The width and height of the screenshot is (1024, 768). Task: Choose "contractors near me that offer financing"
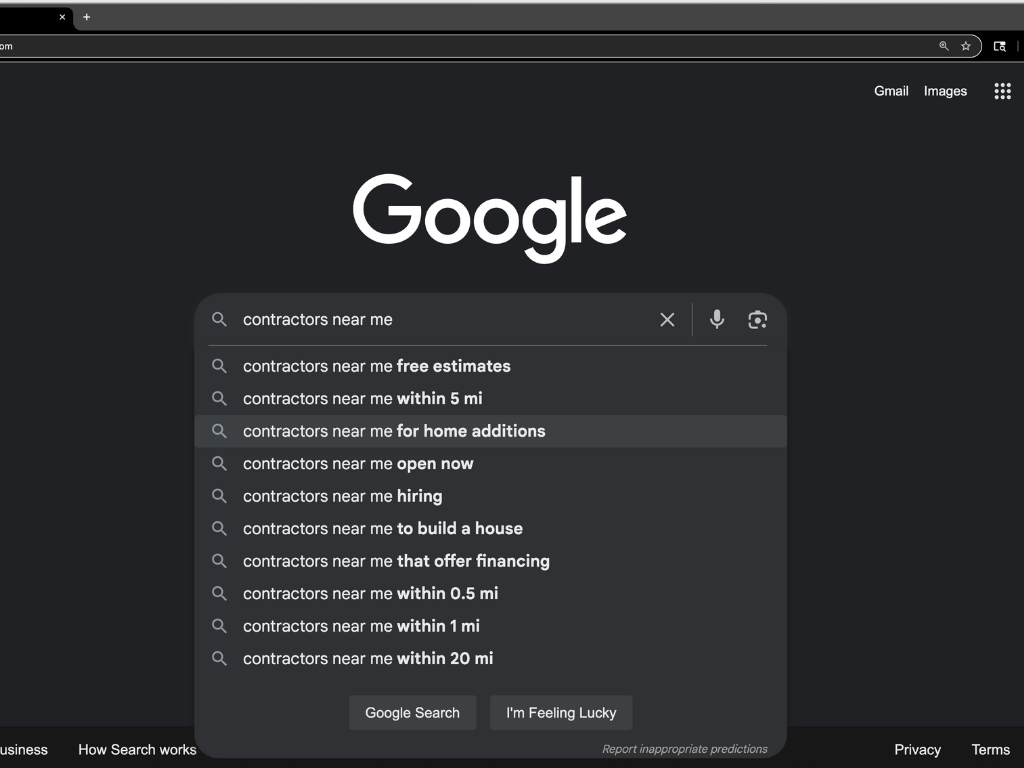click(396, 561)
